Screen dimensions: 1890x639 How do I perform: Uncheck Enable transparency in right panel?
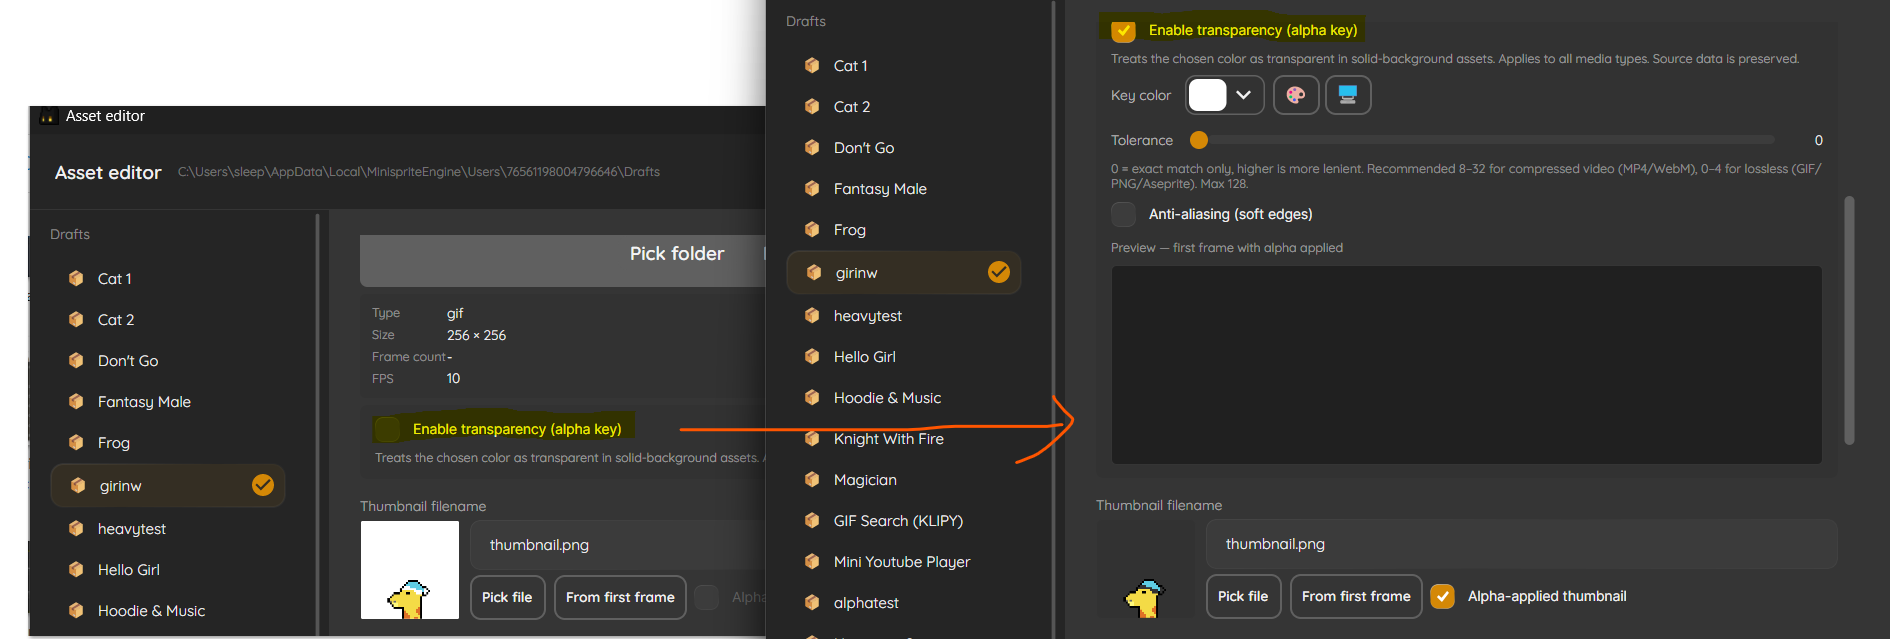[1124, 31]
